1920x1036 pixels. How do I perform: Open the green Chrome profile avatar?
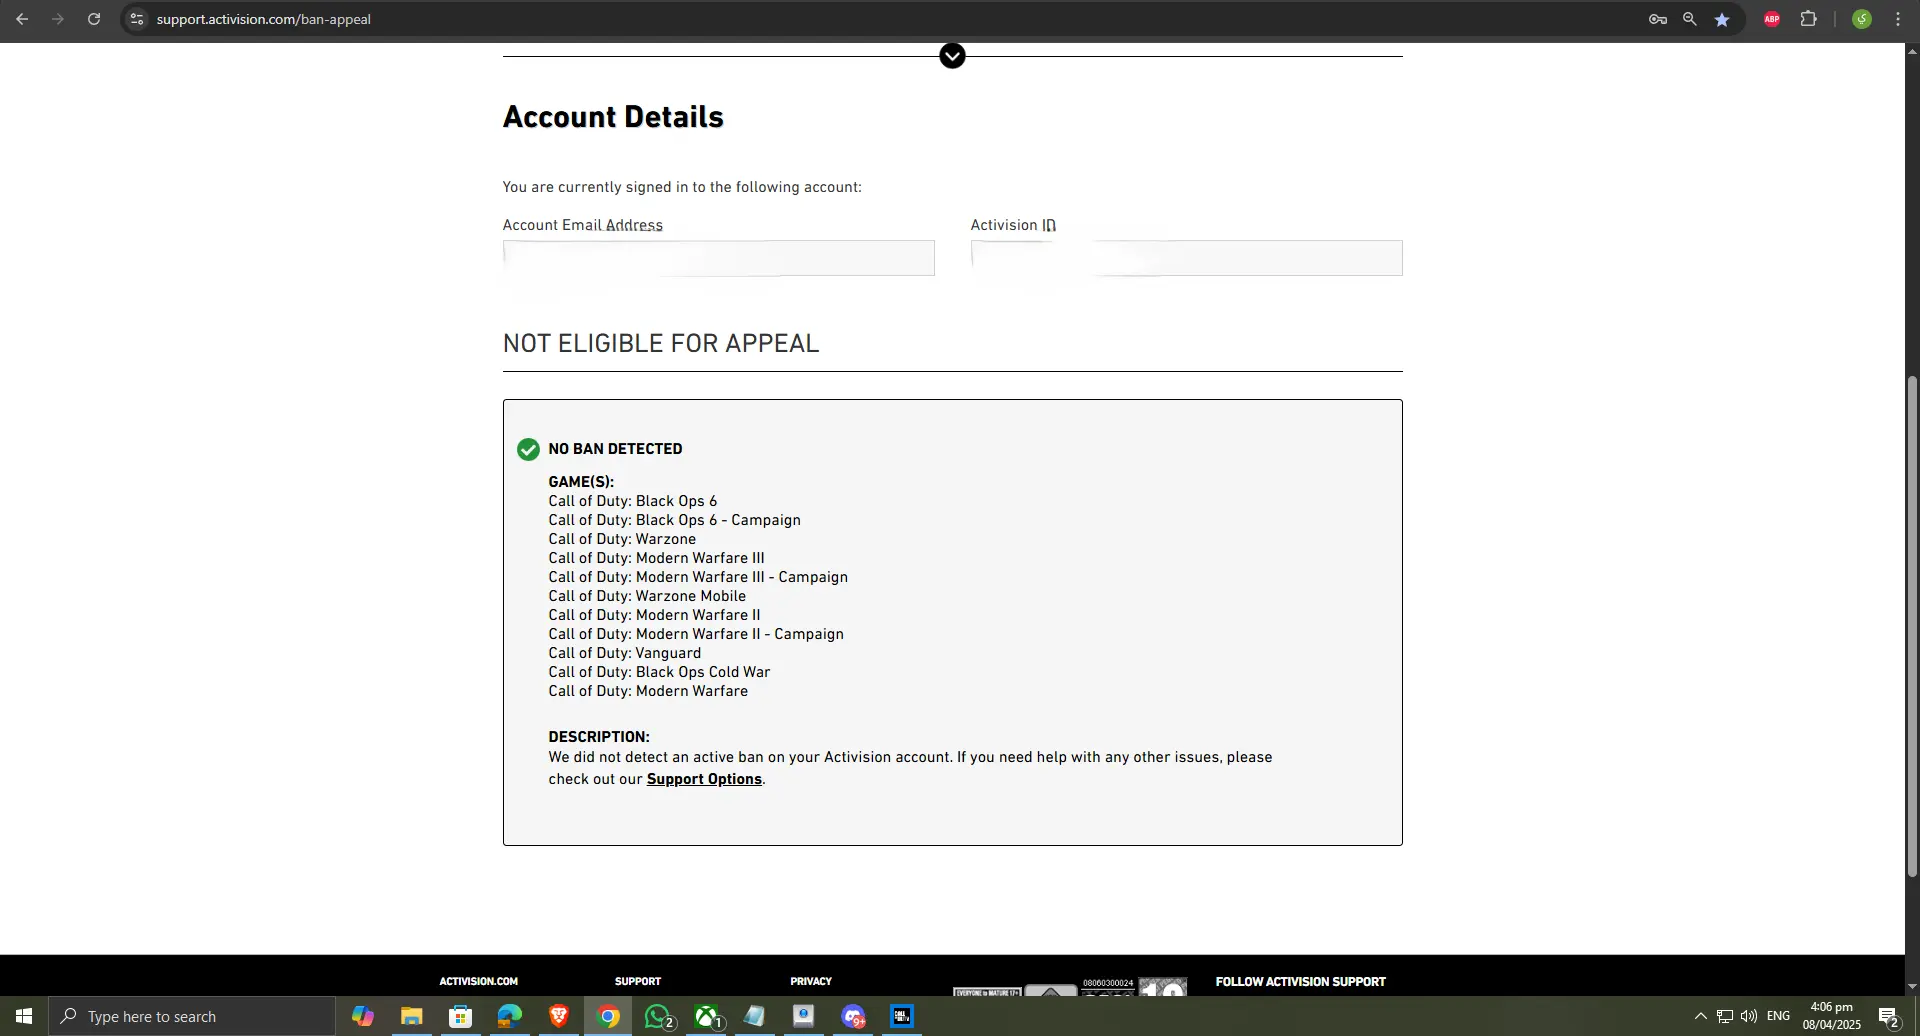click(x=1861, y=19)
